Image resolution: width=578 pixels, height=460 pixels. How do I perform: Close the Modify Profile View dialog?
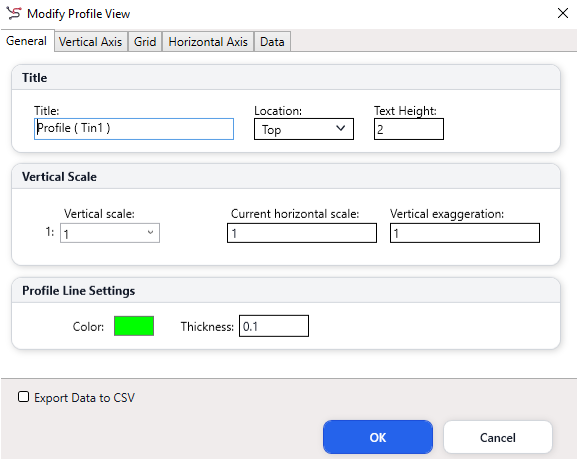(x=563, y=13)
